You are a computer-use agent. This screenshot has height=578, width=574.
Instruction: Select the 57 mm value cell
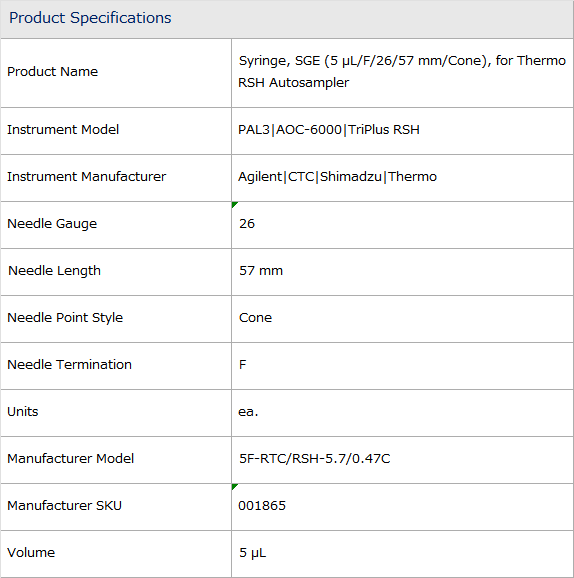coord(403,272)
